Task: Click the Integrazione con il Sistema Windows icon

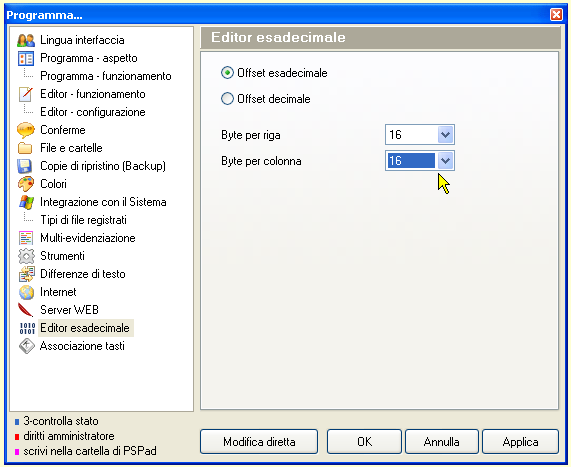Action: coord(26,202)
